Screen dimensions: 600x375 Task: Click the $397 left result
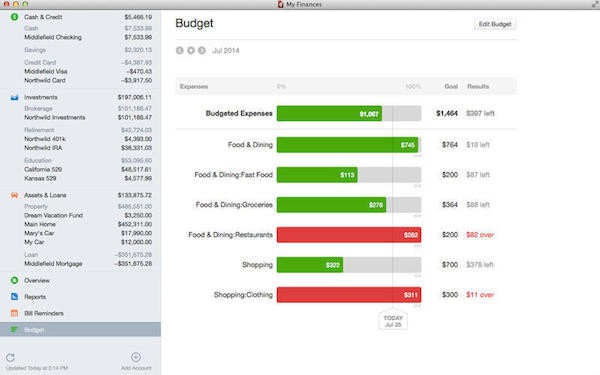[480, 113]
